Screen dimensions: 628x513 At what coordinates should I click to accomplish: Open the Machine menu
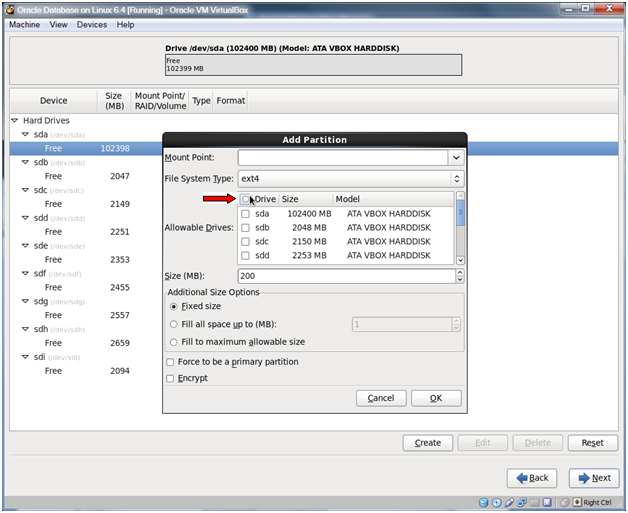(25, 25)
